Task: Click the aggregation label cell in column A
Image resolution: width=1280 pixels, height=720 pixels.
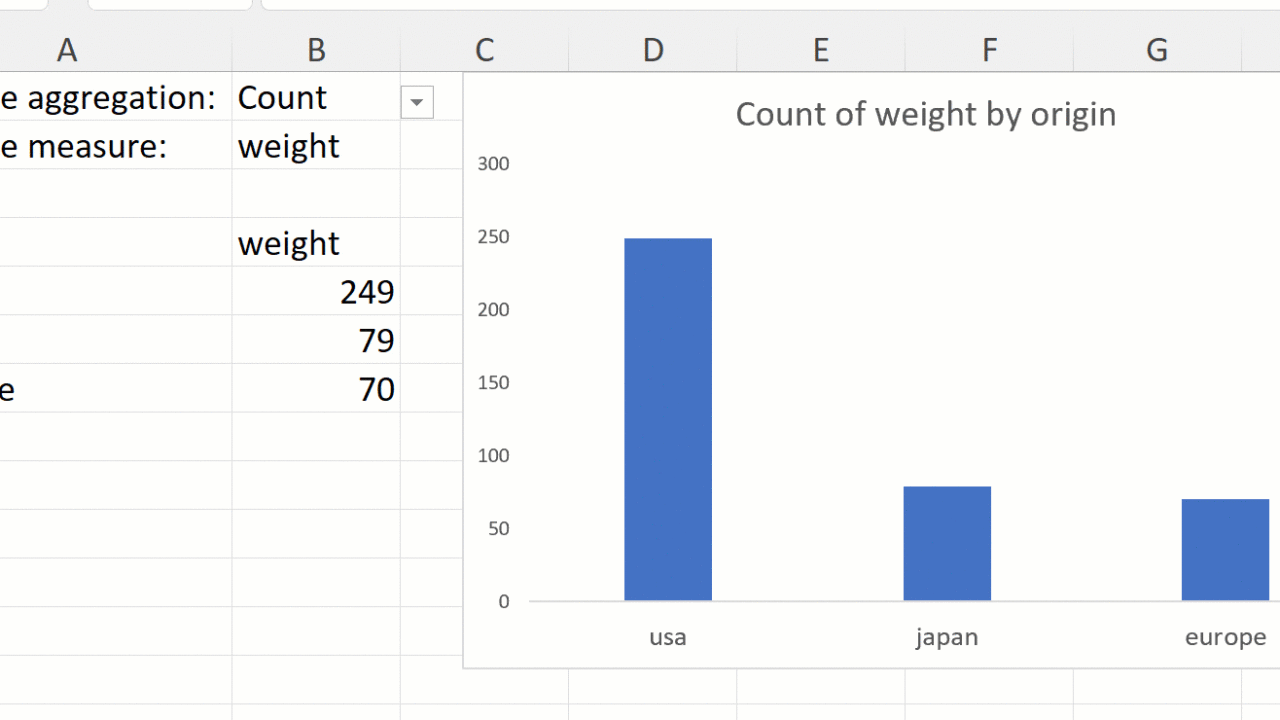Action: coord(110,98)
